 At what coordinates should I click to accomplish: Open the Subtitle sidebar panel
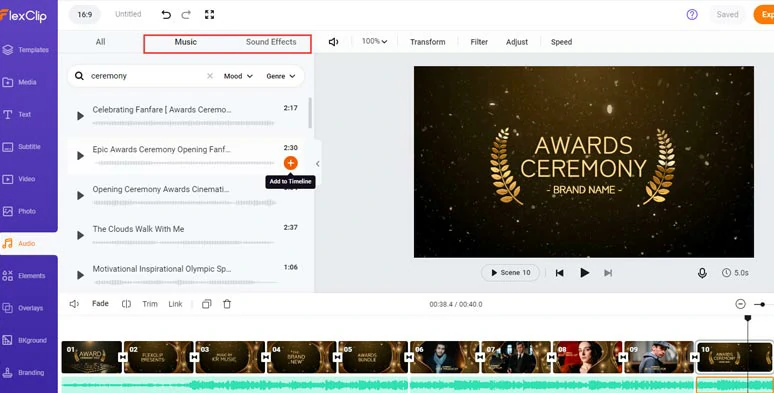coord(22,147)
